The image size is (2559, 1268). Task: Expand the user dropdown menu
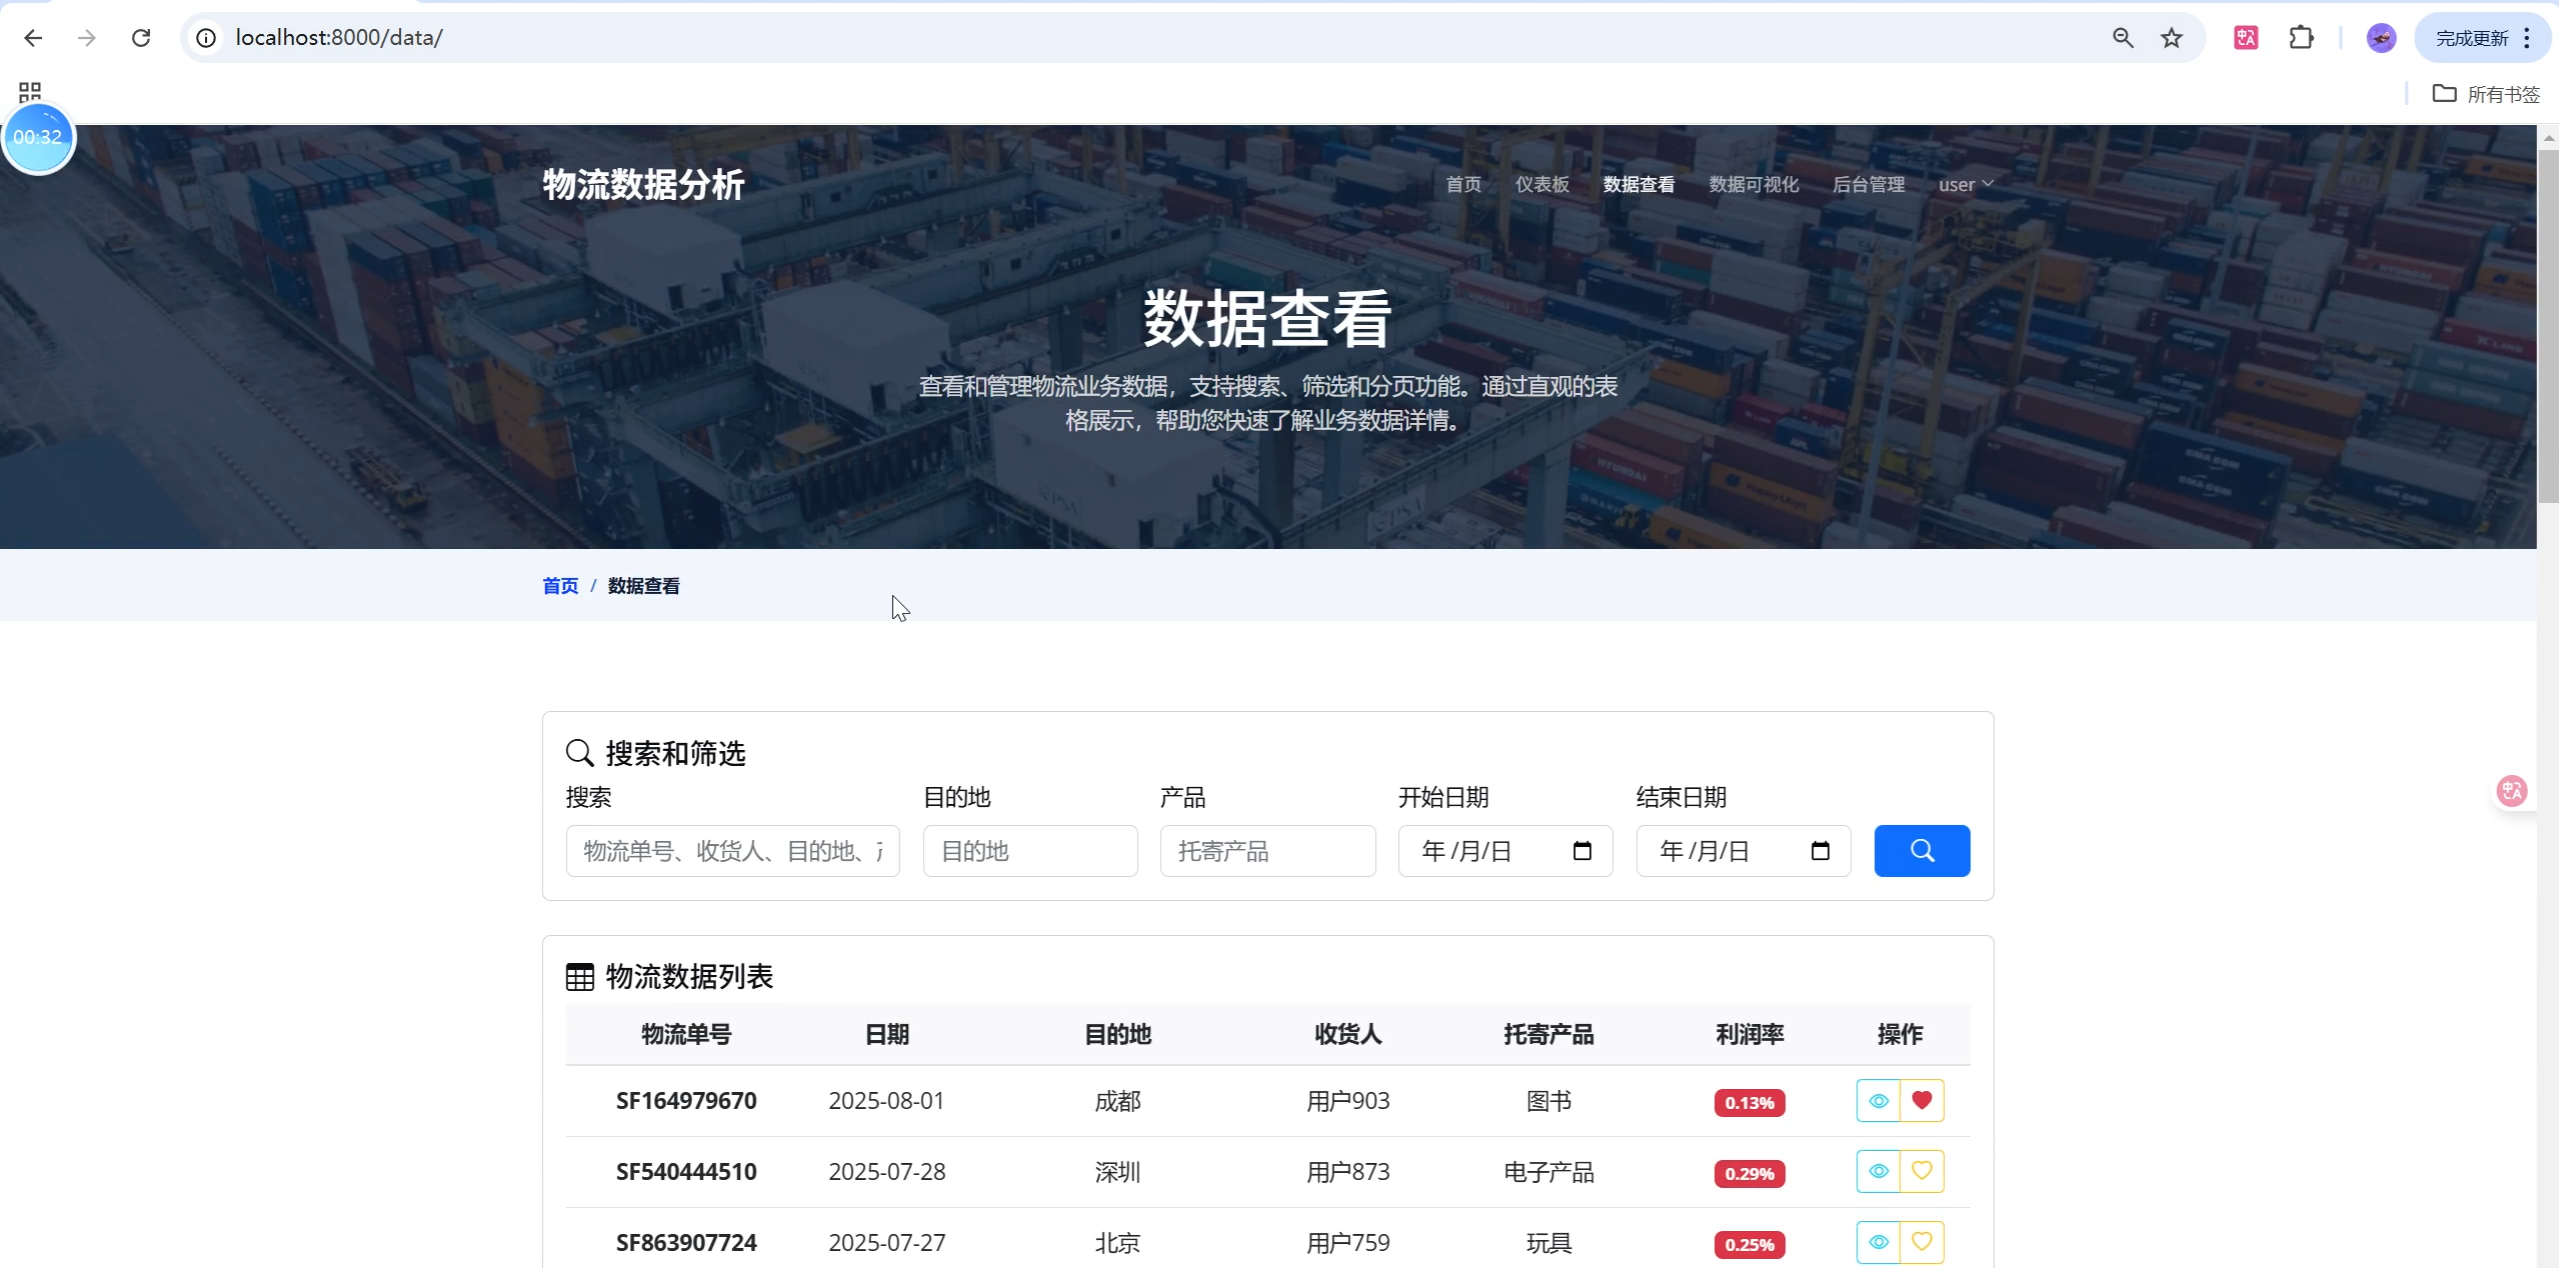(x=1966, y=184)
